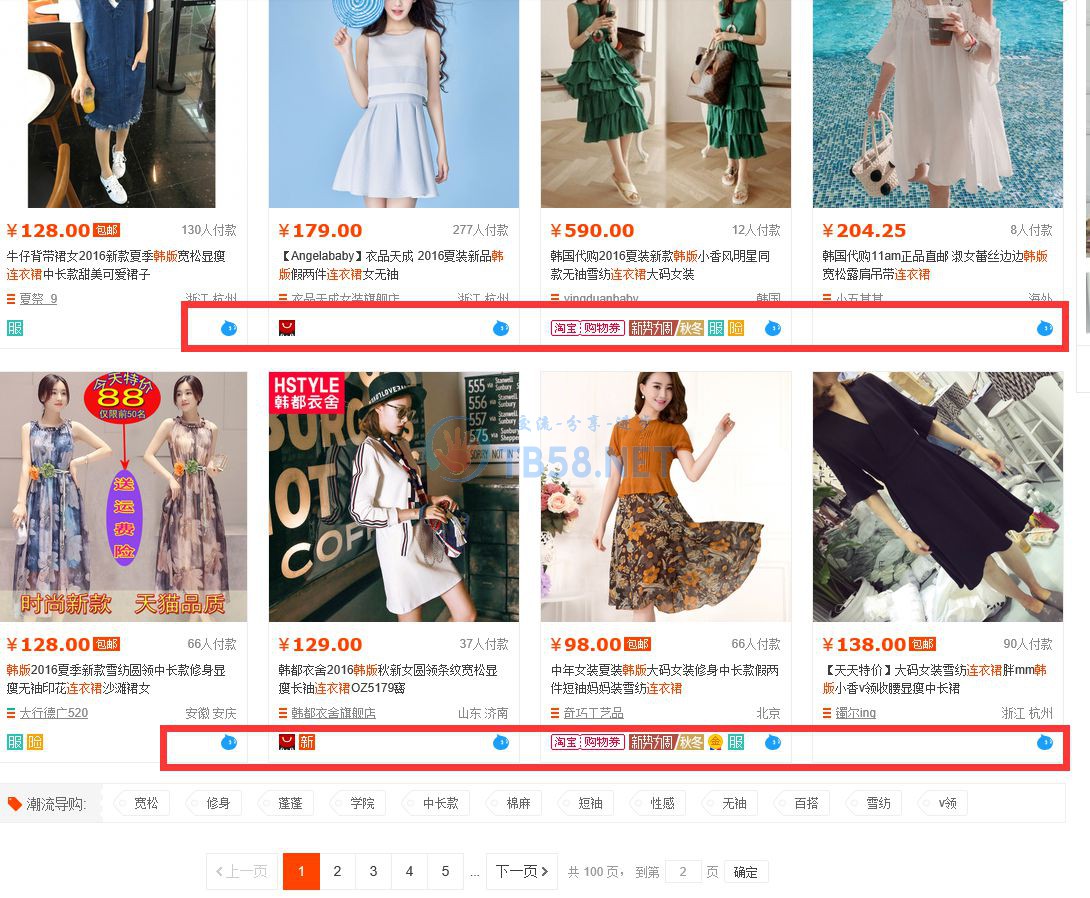
Task: Select the 宽松 style filter tag
Action: [x=146, y=803]
